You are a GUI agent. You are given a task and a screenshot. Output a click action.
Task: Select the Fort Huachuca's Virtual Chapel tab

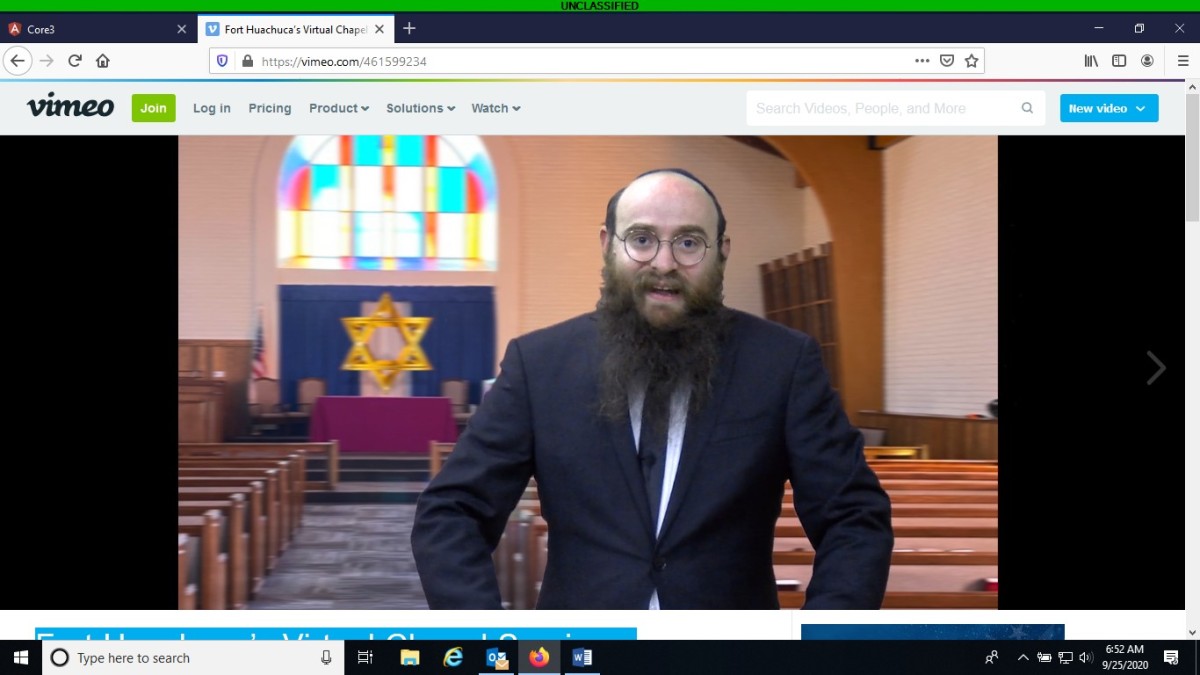pyautogui.click(x=290, y=28)
